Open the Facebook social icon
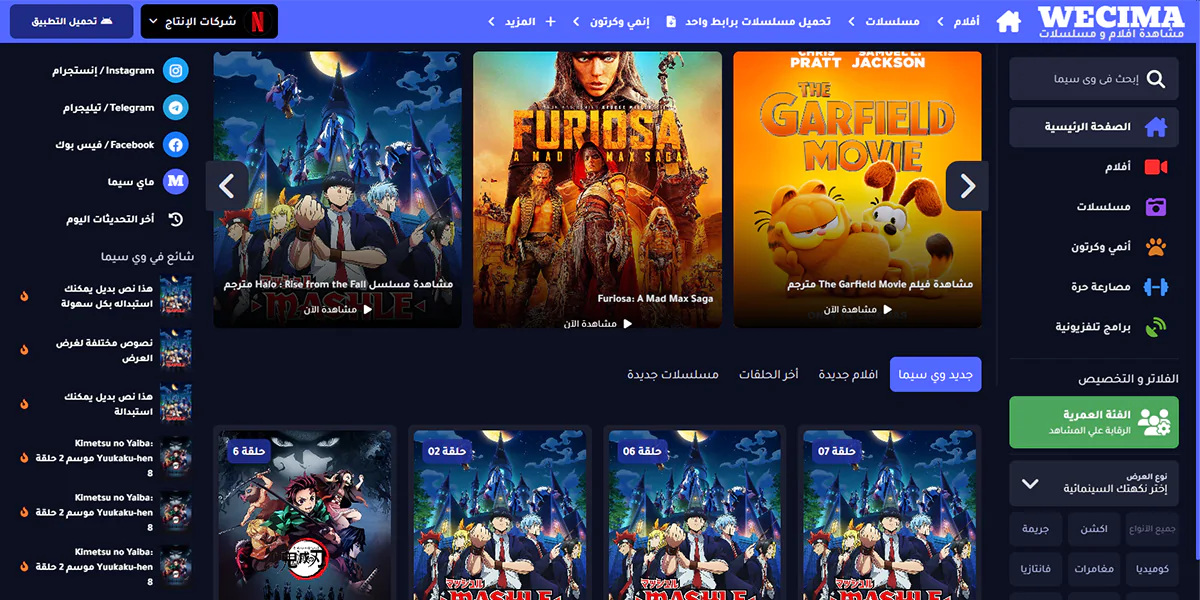Image resolution: width=1200 pixels, height=600 pixels. click(176, 145)
